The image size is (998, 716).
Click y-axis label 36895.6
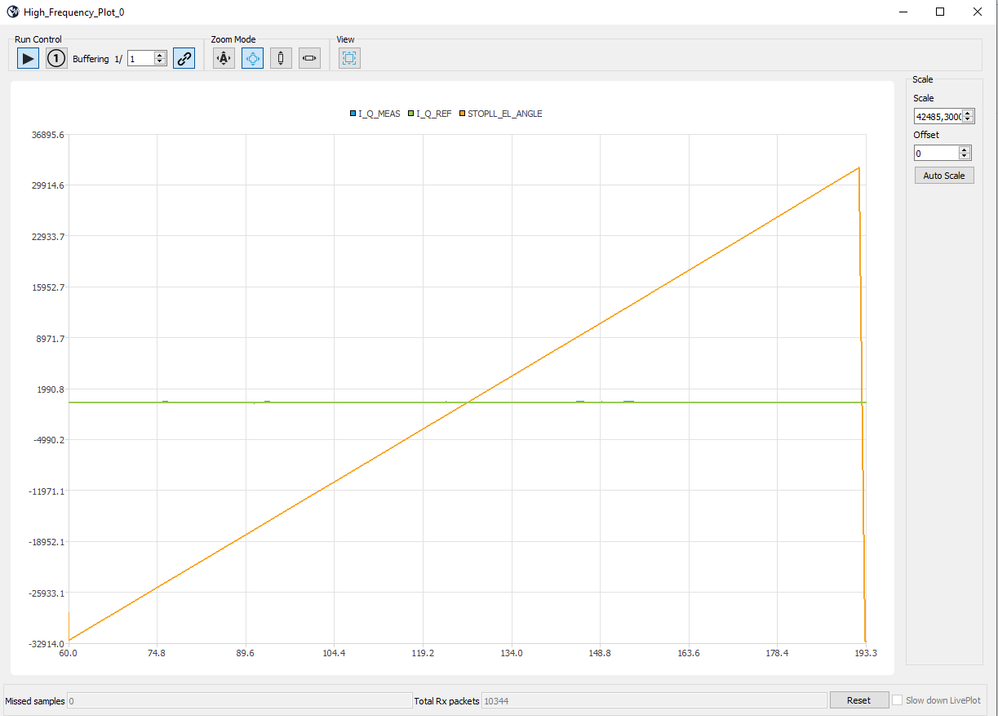click(48, 135)
